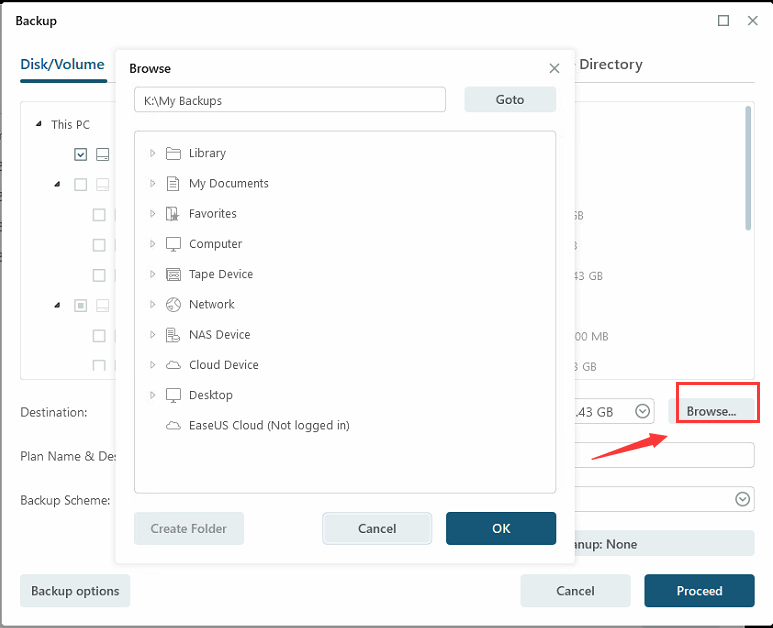Expand the Desktop tree node
The image size is (773, 628).
(x=152, y=395)
